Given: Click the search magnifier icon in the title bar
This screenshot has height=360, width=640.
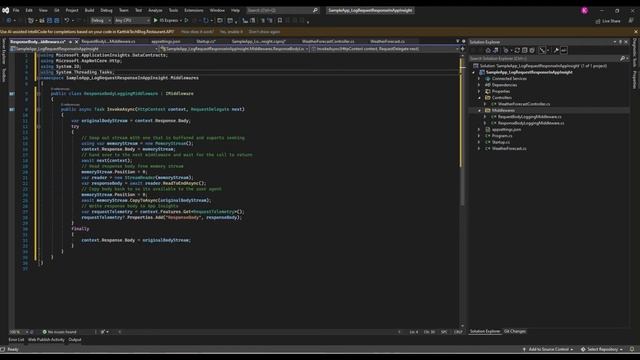Looking at the screenshot, I should (x=315, y=10).
